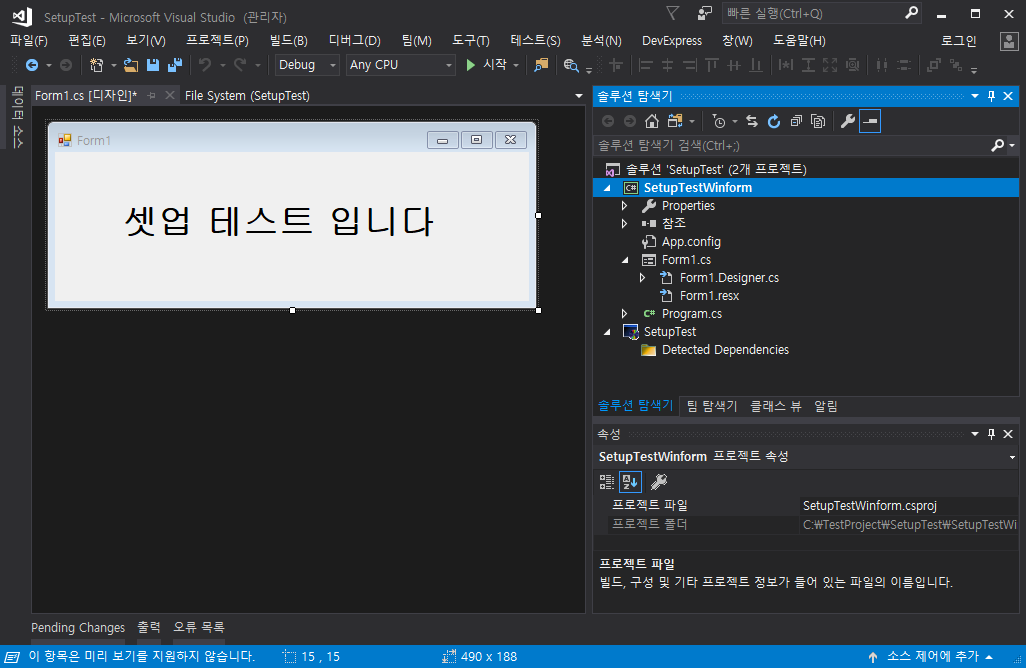Toggle Alphabetical sort in the Properties panel

630,482
